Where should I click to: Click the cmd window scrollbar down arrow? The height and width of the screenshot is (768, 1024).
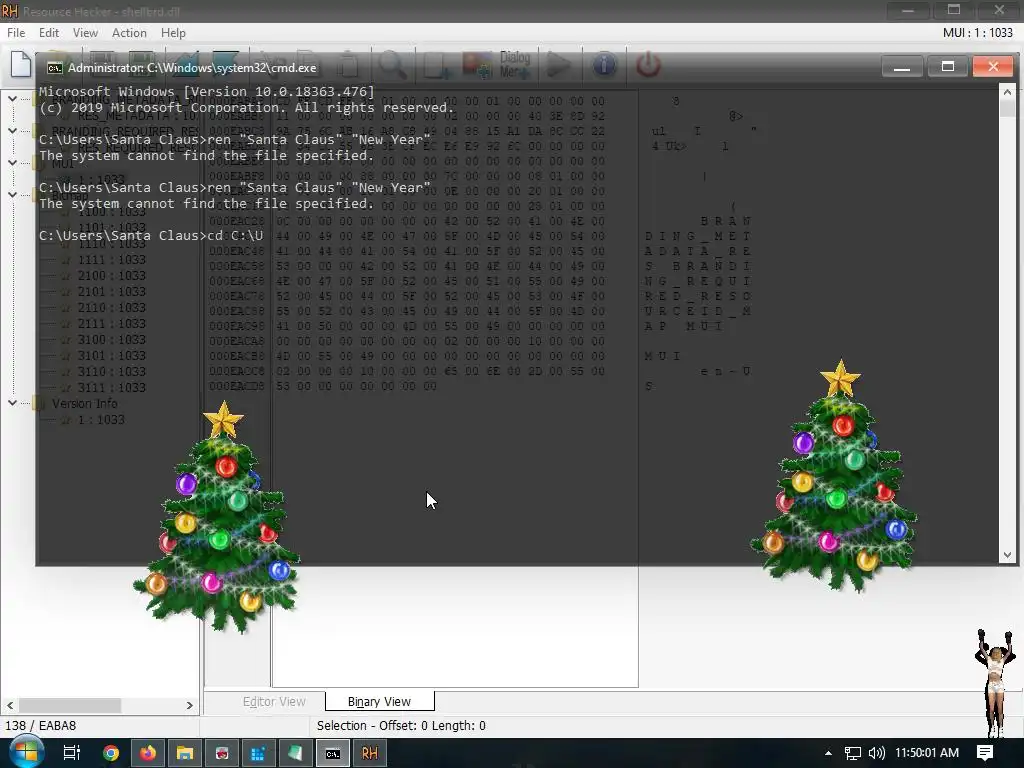(1007, 555)
